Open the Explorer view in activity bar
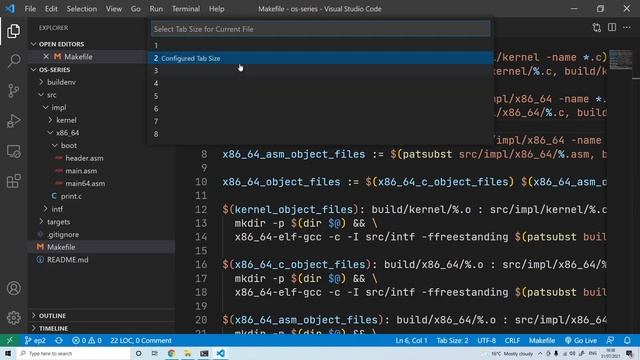This screenshot has width=640, height=360. coord(13,31)
